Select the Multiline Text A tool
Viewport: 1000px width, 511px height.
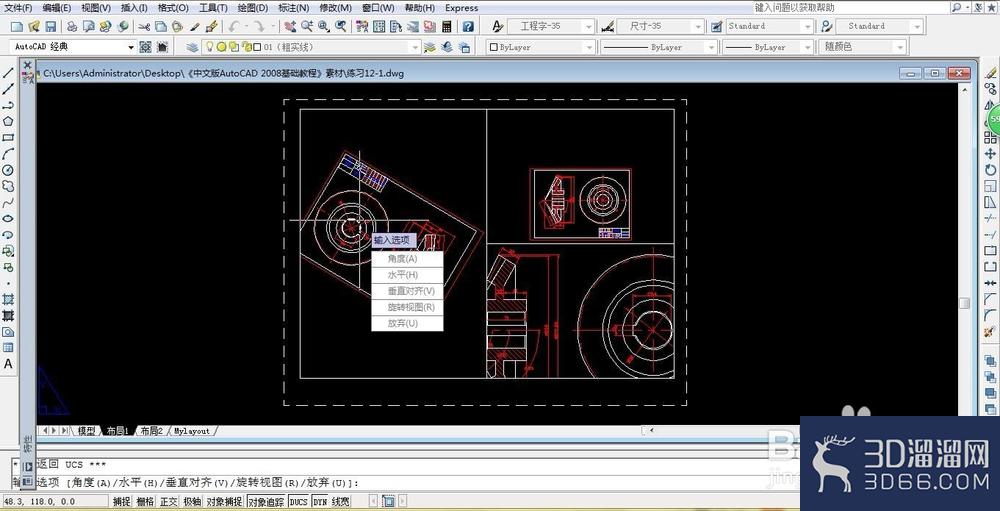8,364
